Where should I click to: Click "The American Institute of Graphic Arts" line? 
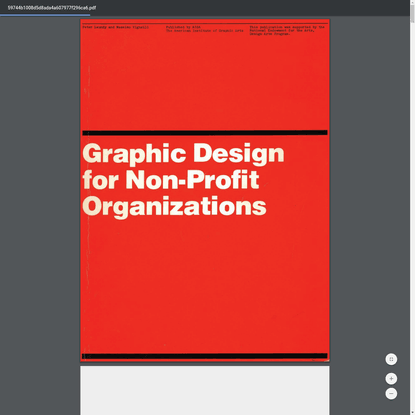point(205,31)
